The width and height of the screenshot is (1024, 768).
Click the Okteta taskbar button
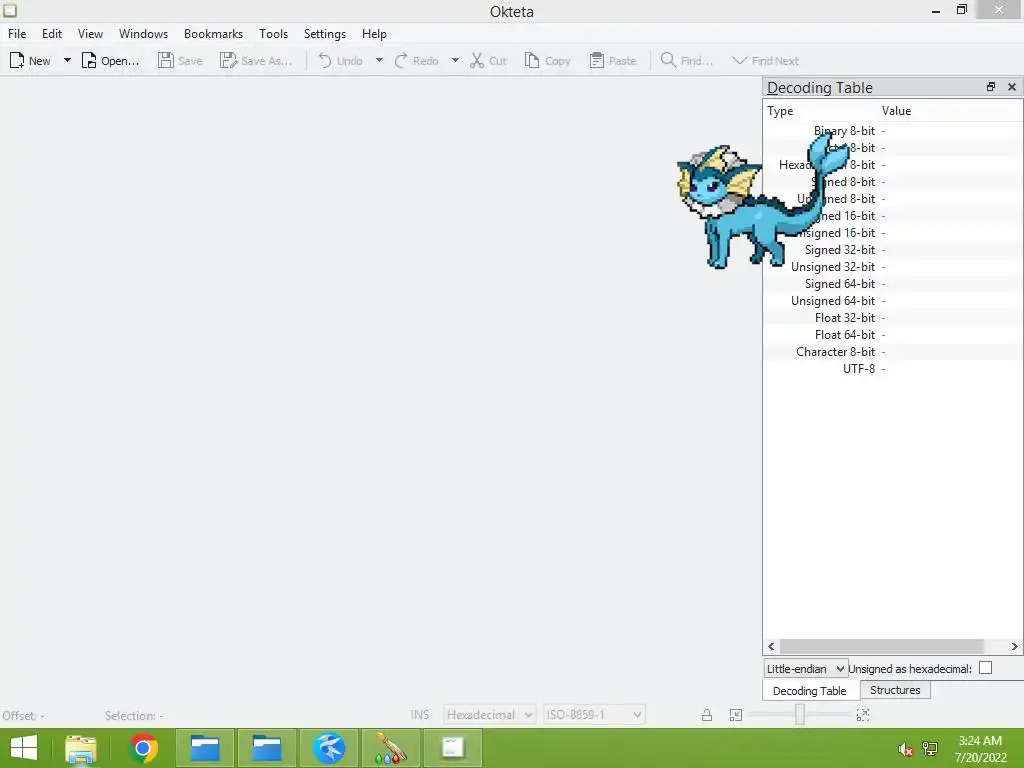click(x=453, y=748)
